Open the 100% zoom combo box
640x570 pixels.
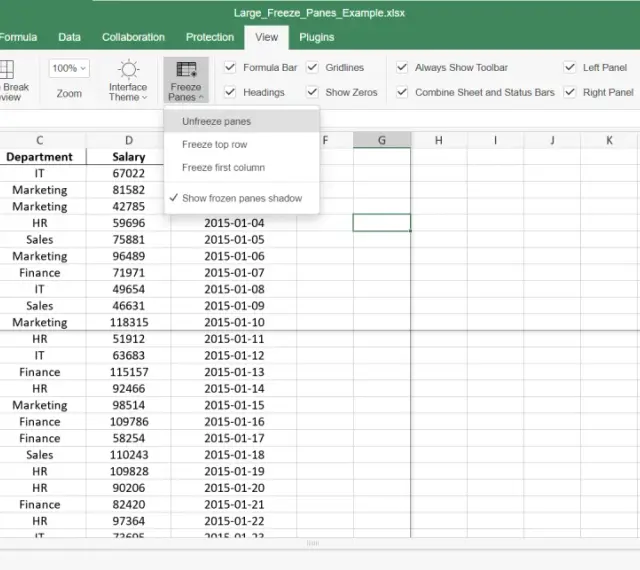(x=69, y=68)
